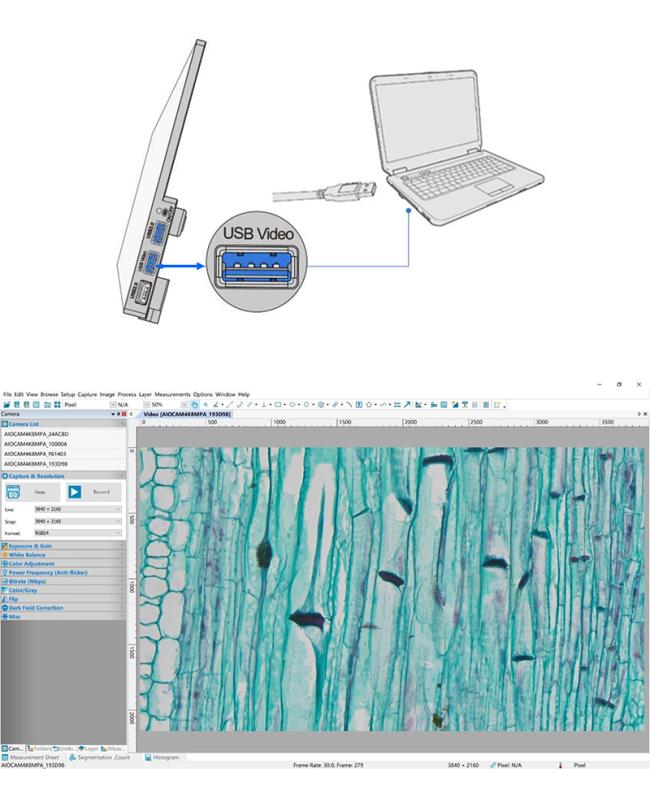Close the Camera side panel
The width and height of the screenshot is (650, 786).
(x=123, y=414)
